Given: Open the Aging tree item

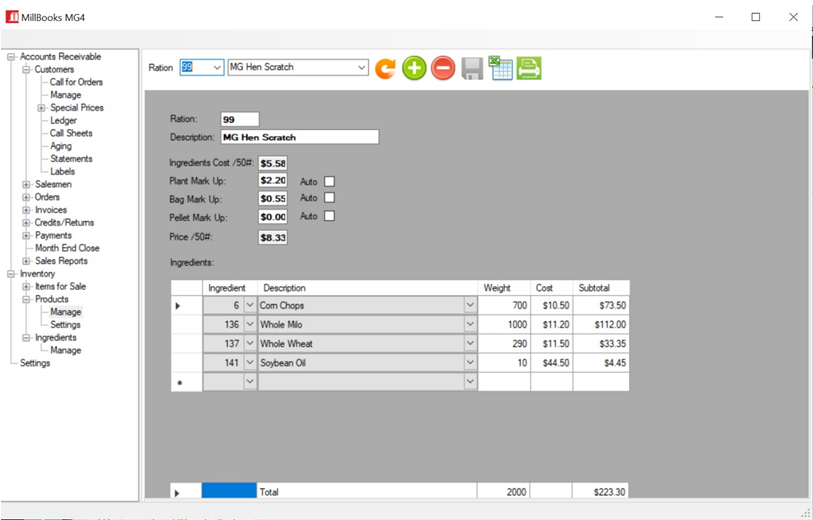Looking at the screenshot, I should click(x=61, y=146).
